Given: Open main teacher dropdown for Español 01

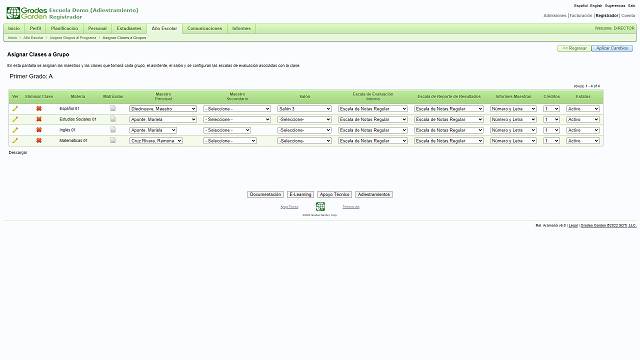Looking at the screenshot, I should (x=163, y=109).
